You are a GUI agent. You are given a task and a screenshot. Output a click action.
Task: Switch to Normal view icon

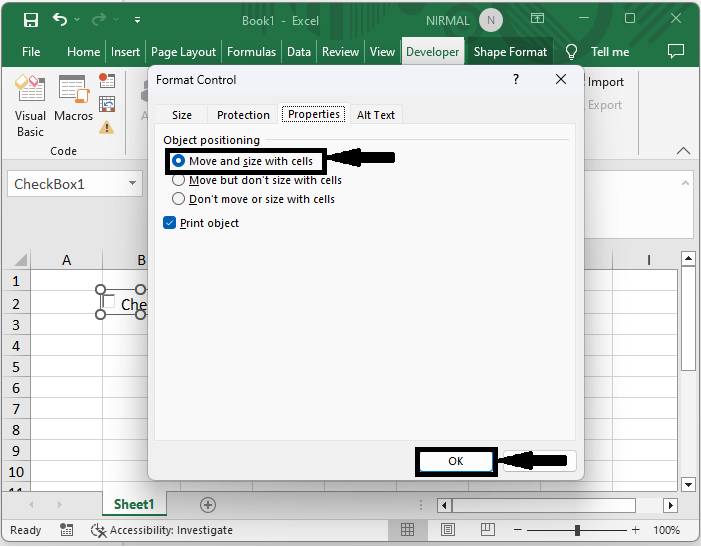(x=407, y=530)
